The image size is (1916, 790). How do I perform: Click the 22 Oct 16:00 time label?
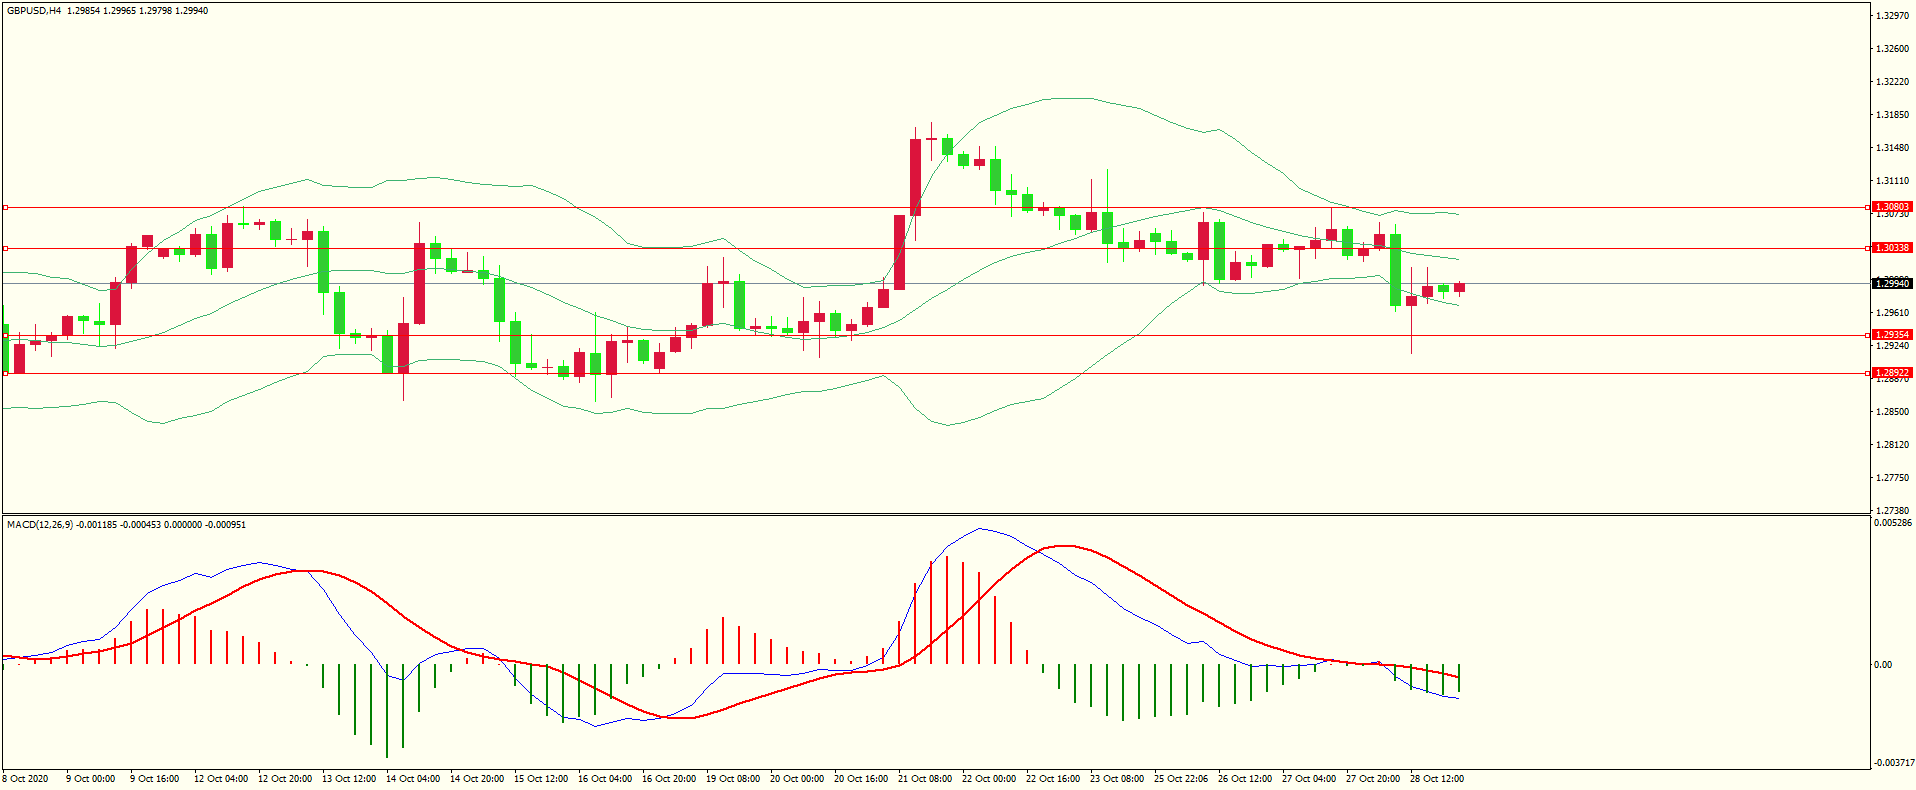[1053, 779]
